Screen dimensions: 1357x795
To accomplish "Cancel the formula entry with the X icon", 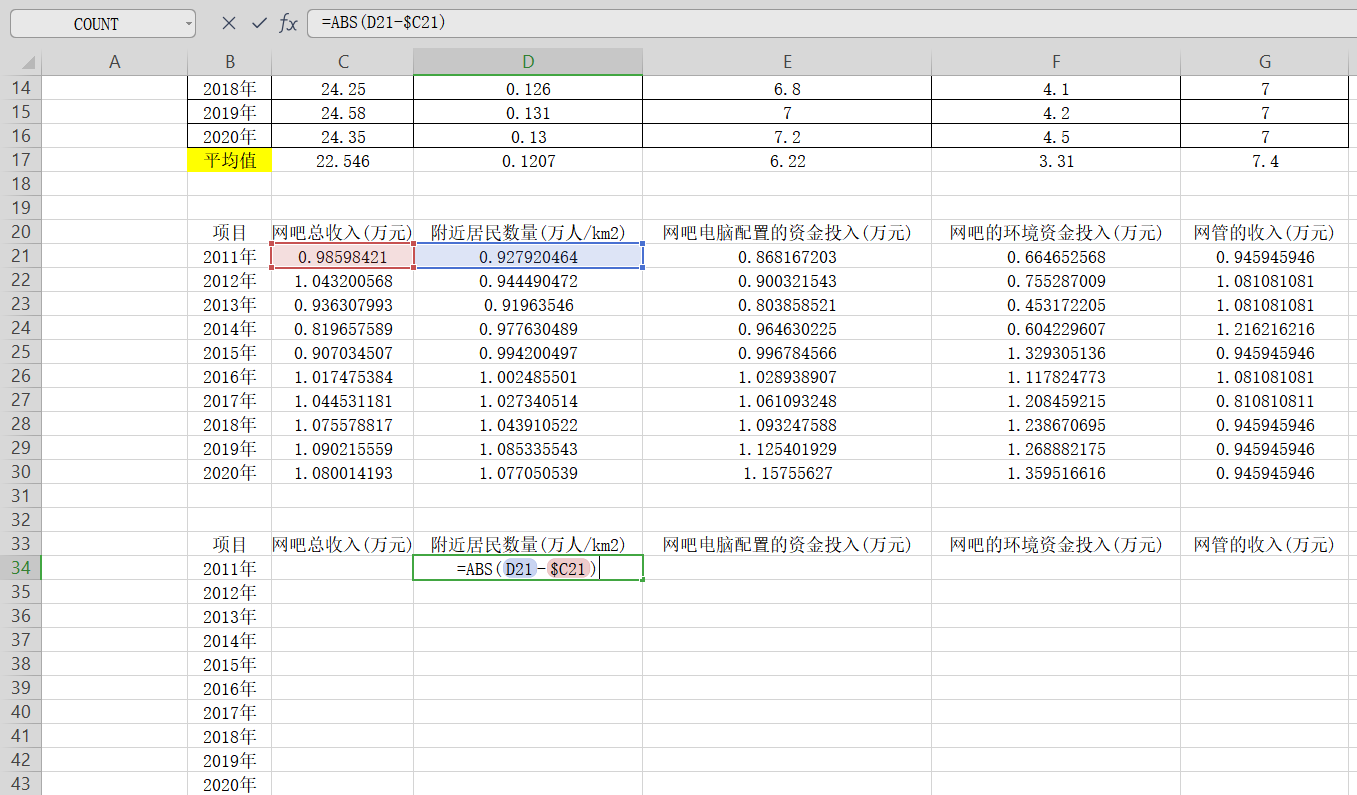I will coord(229,23).
